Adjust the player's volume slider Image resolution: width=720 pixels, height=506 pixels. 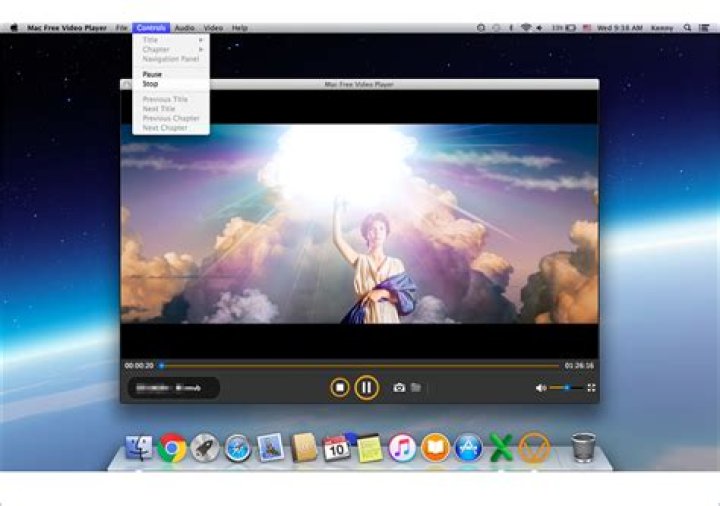click(x=566, y=388)
